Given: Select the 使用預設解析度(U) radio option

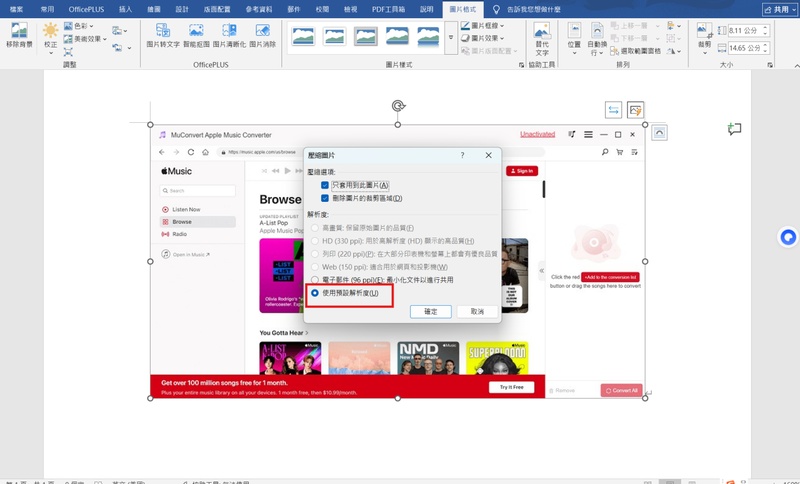Looking at the screenshot, I should (315, 293).
